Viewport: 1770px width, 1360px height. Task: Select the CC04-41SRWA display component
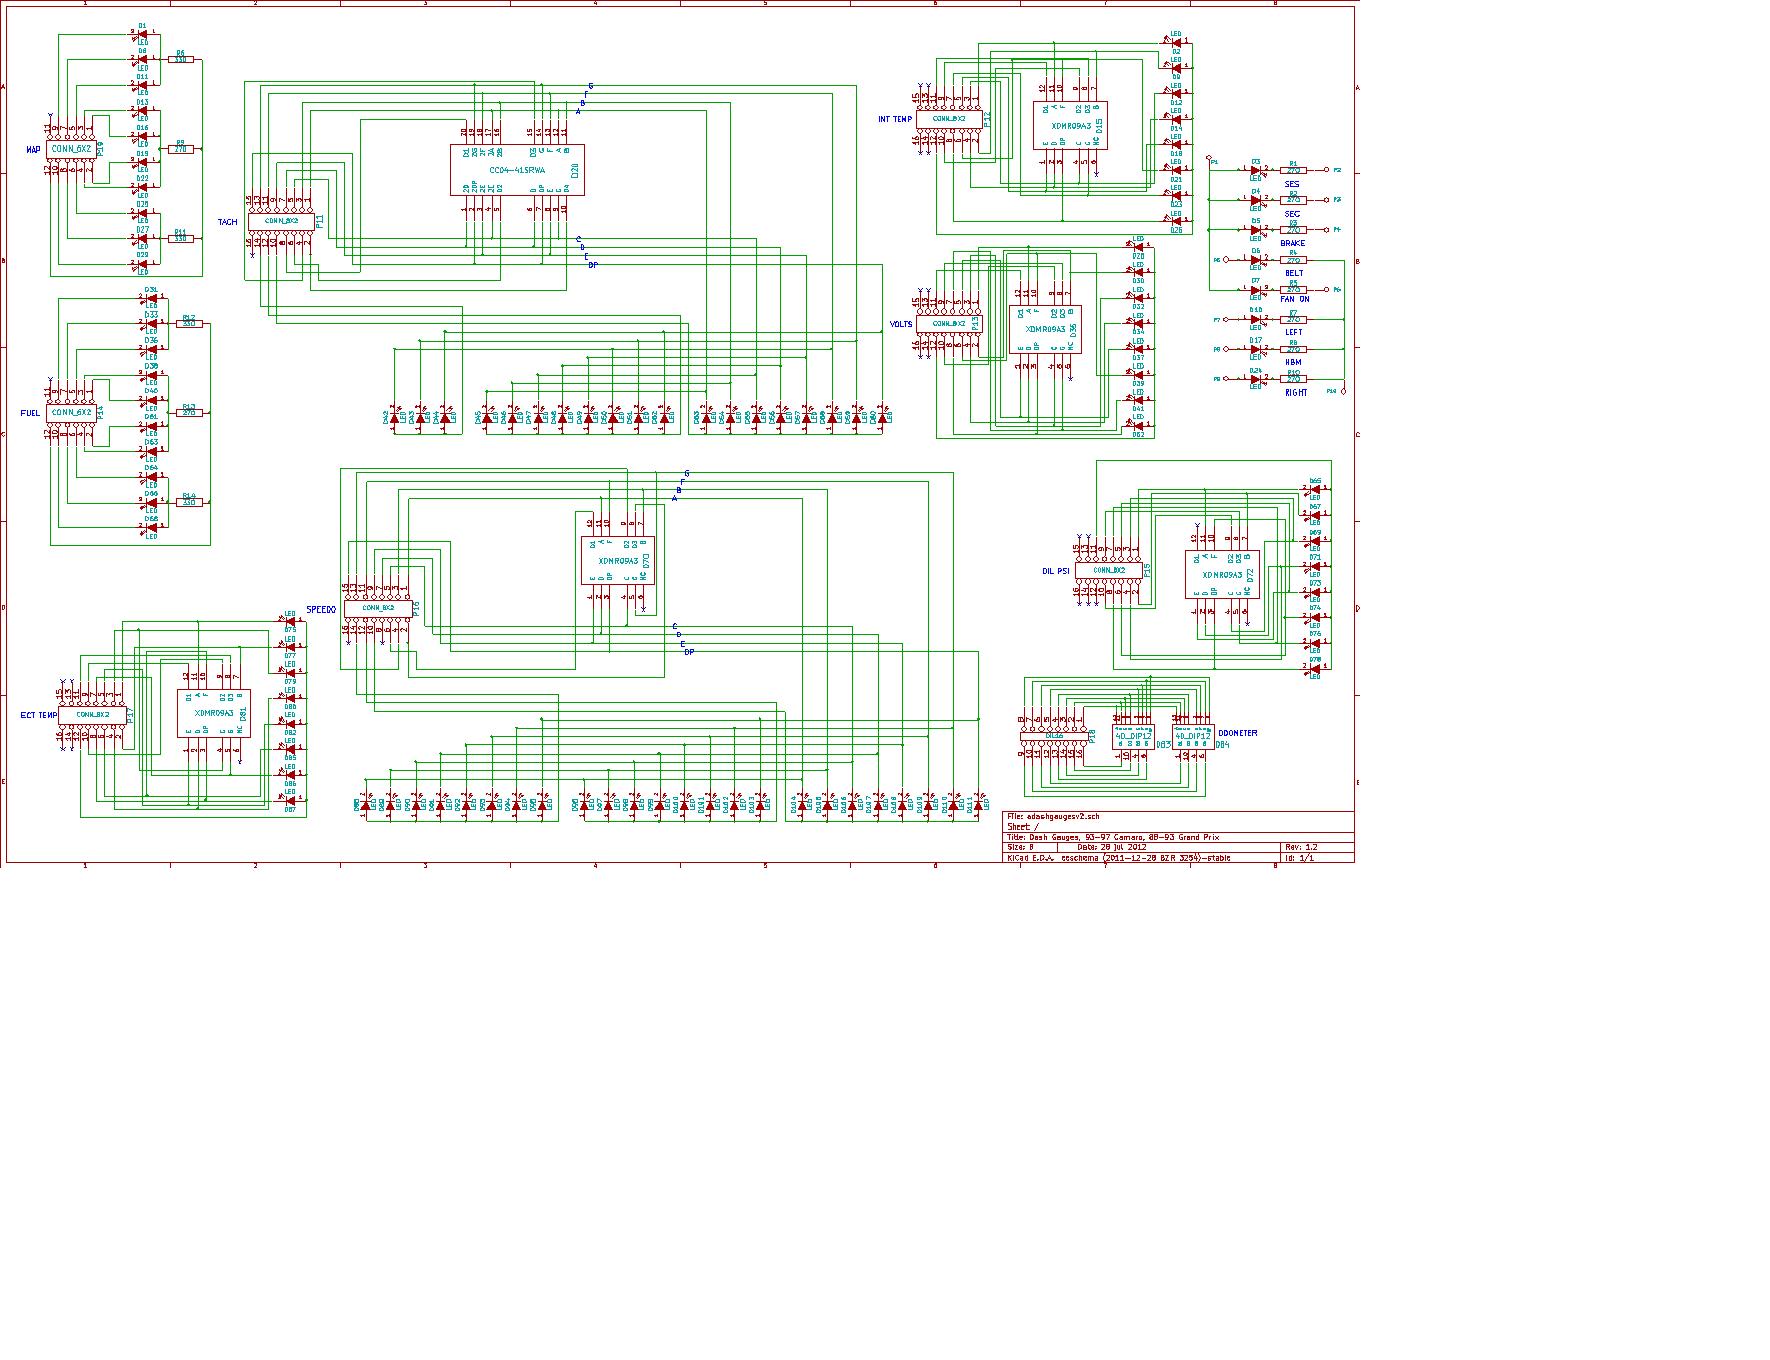516,170
